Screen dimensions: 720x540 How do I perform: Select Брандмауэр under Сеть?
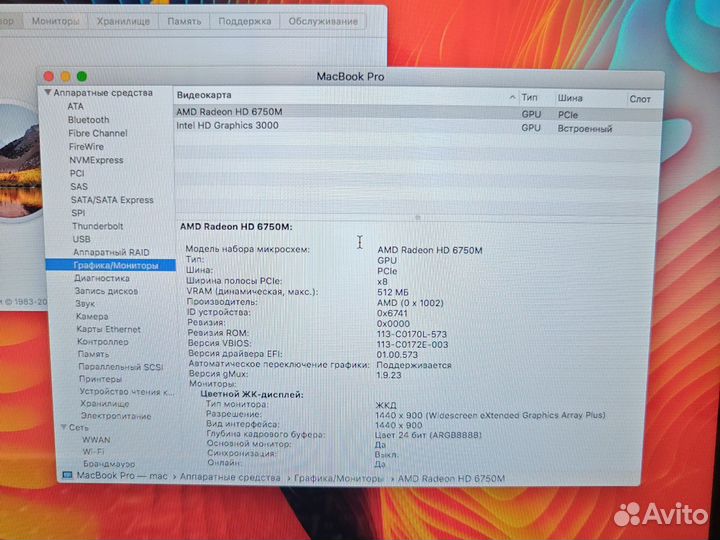(x=109, y=463)
